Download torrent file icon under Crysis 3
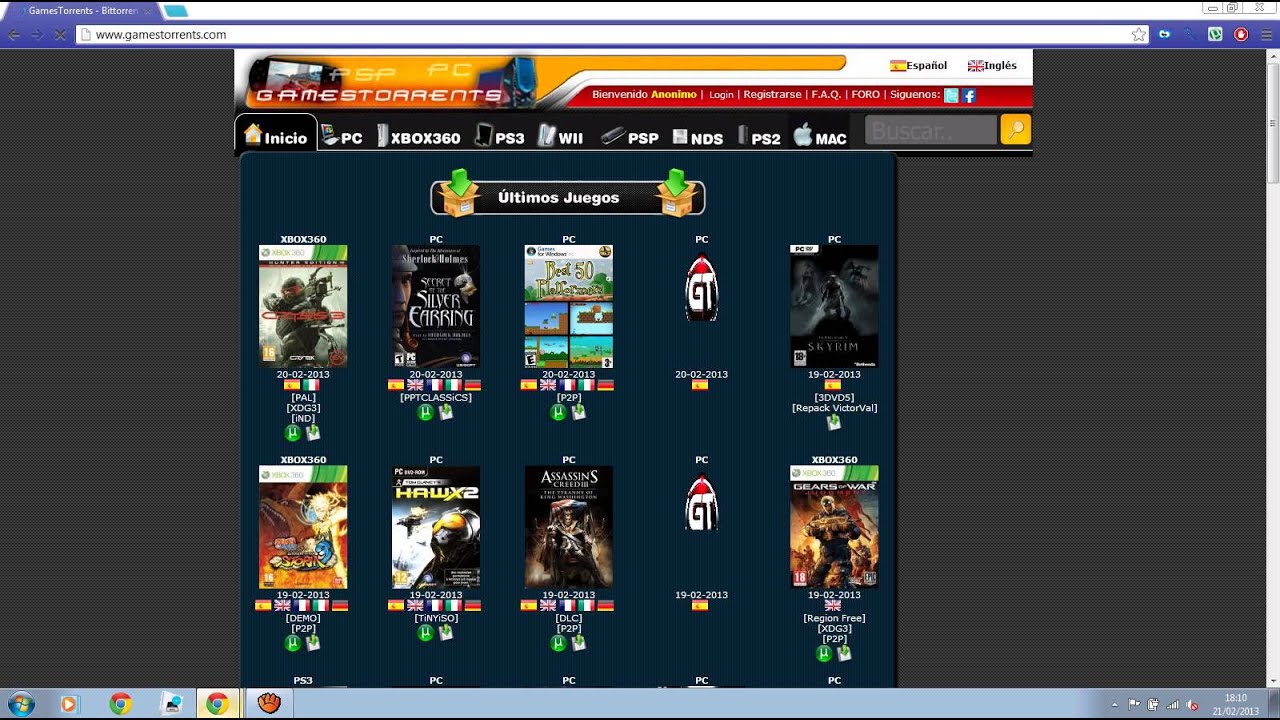The image size is (1280, 720). click(x=313, y=433)
